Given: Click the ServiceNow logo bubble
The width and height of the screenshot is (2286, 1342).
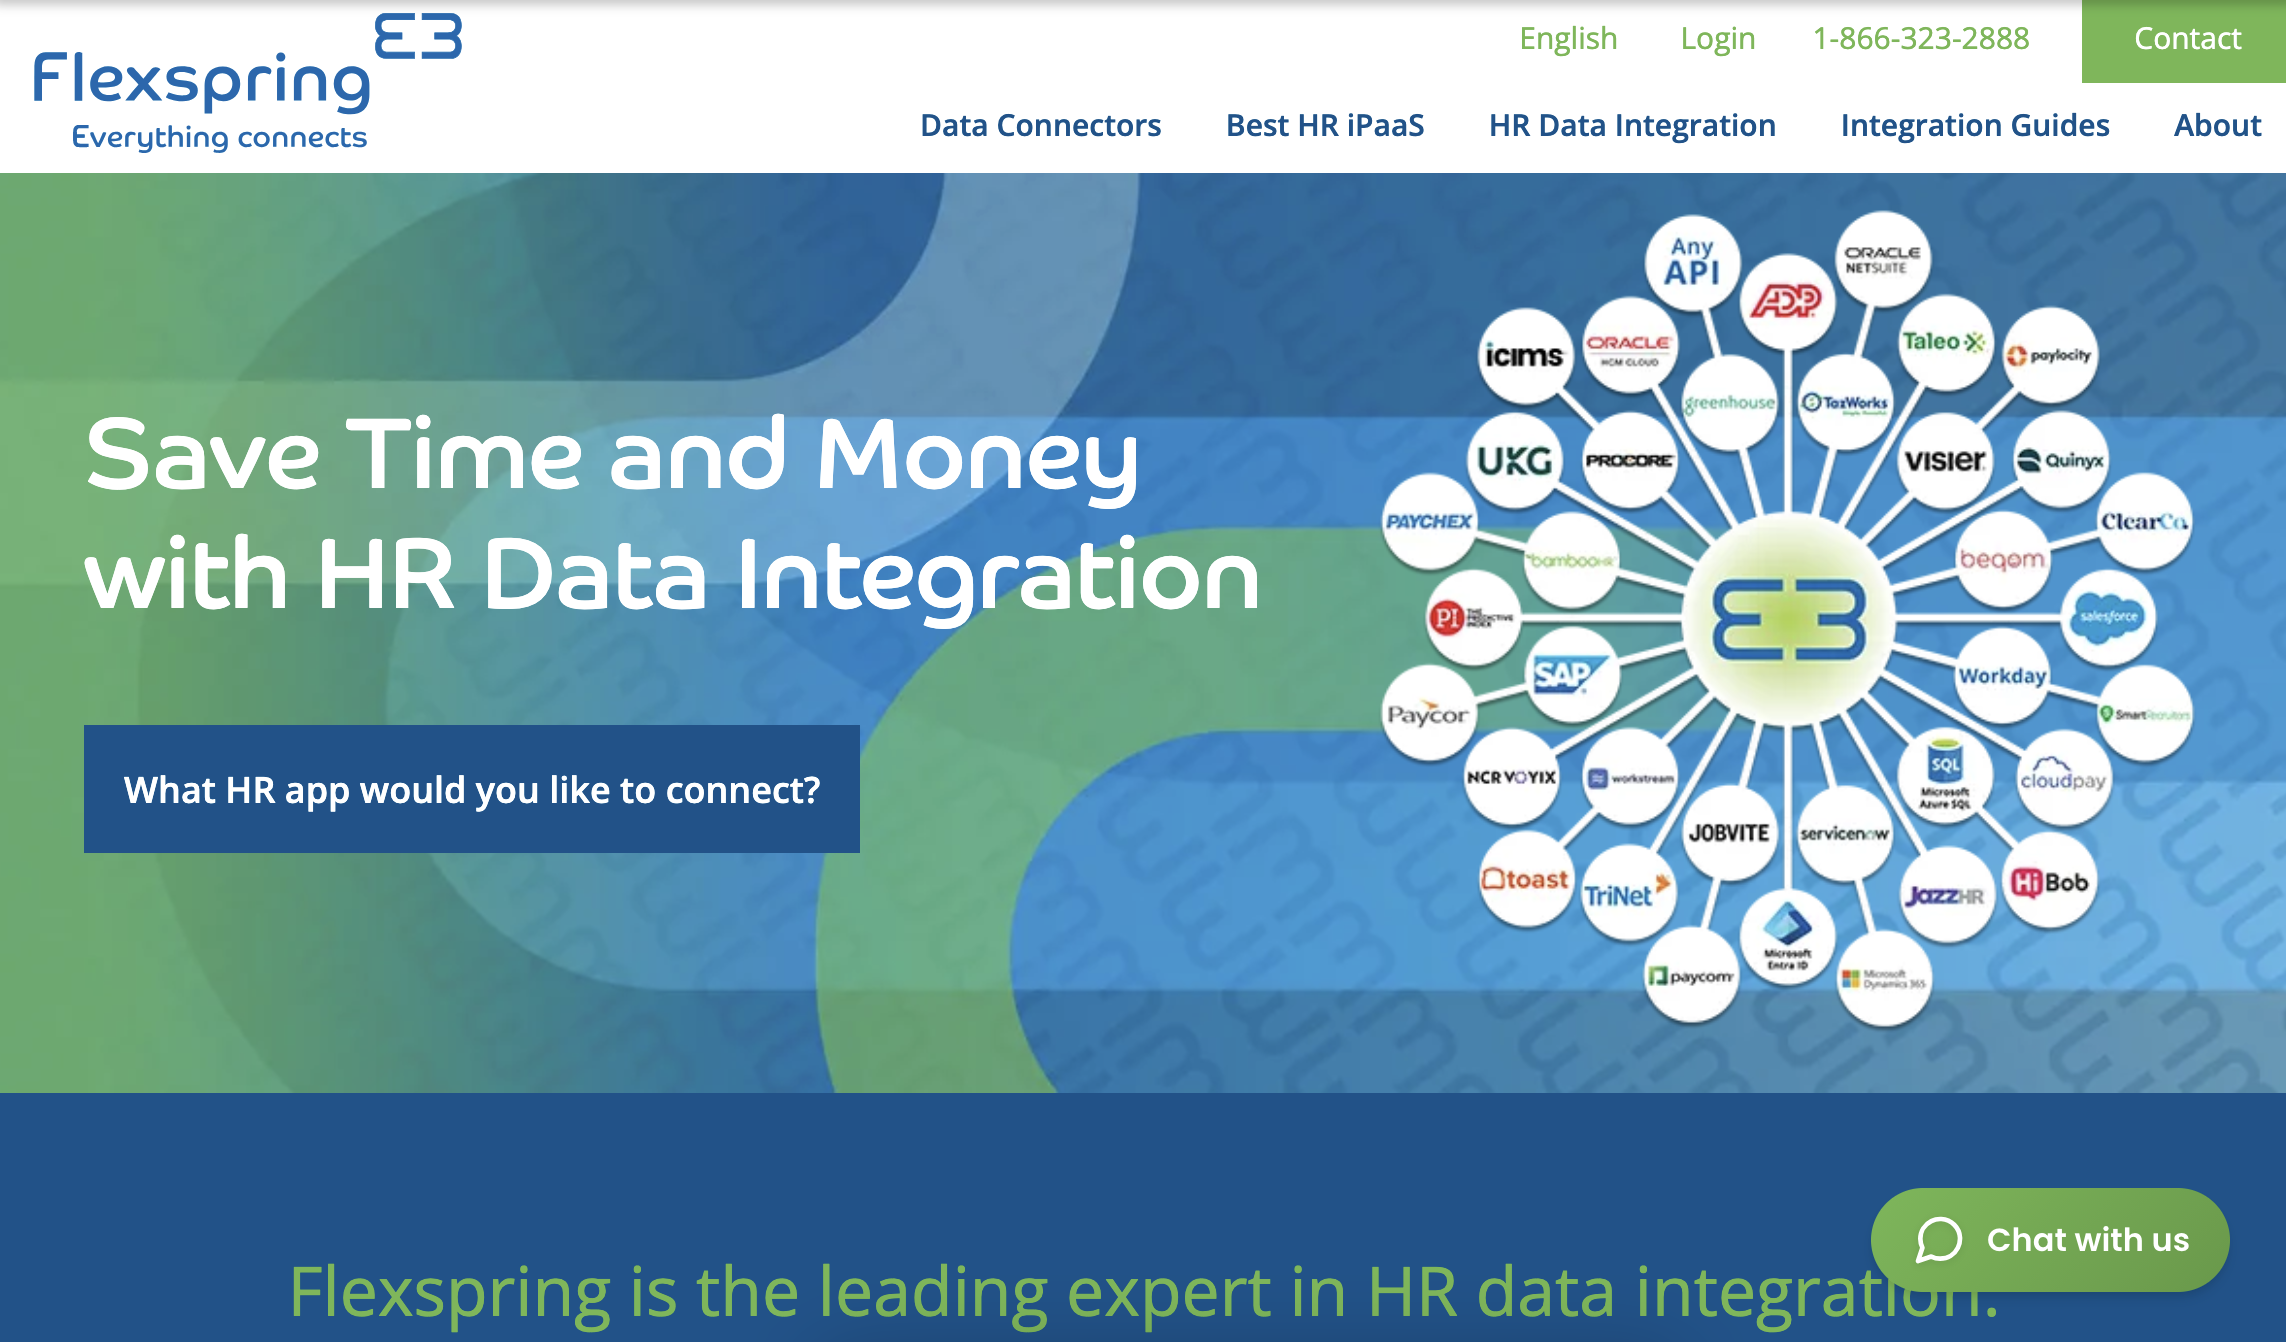Looking at the screenshot, I should [1844, 834].
